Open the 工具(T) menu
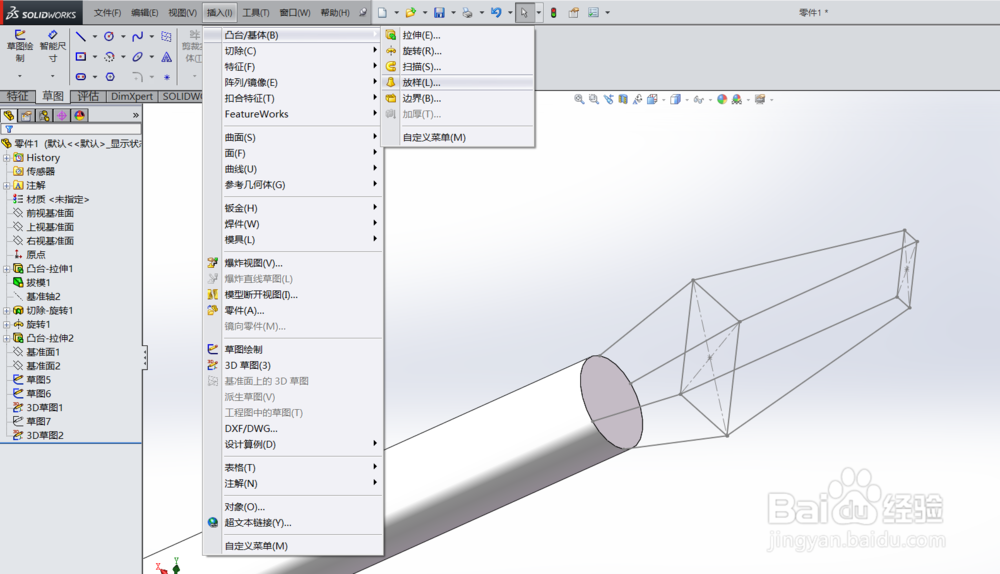The width and height of the screenshot is (1000, 574). click(x=256, y=13)
